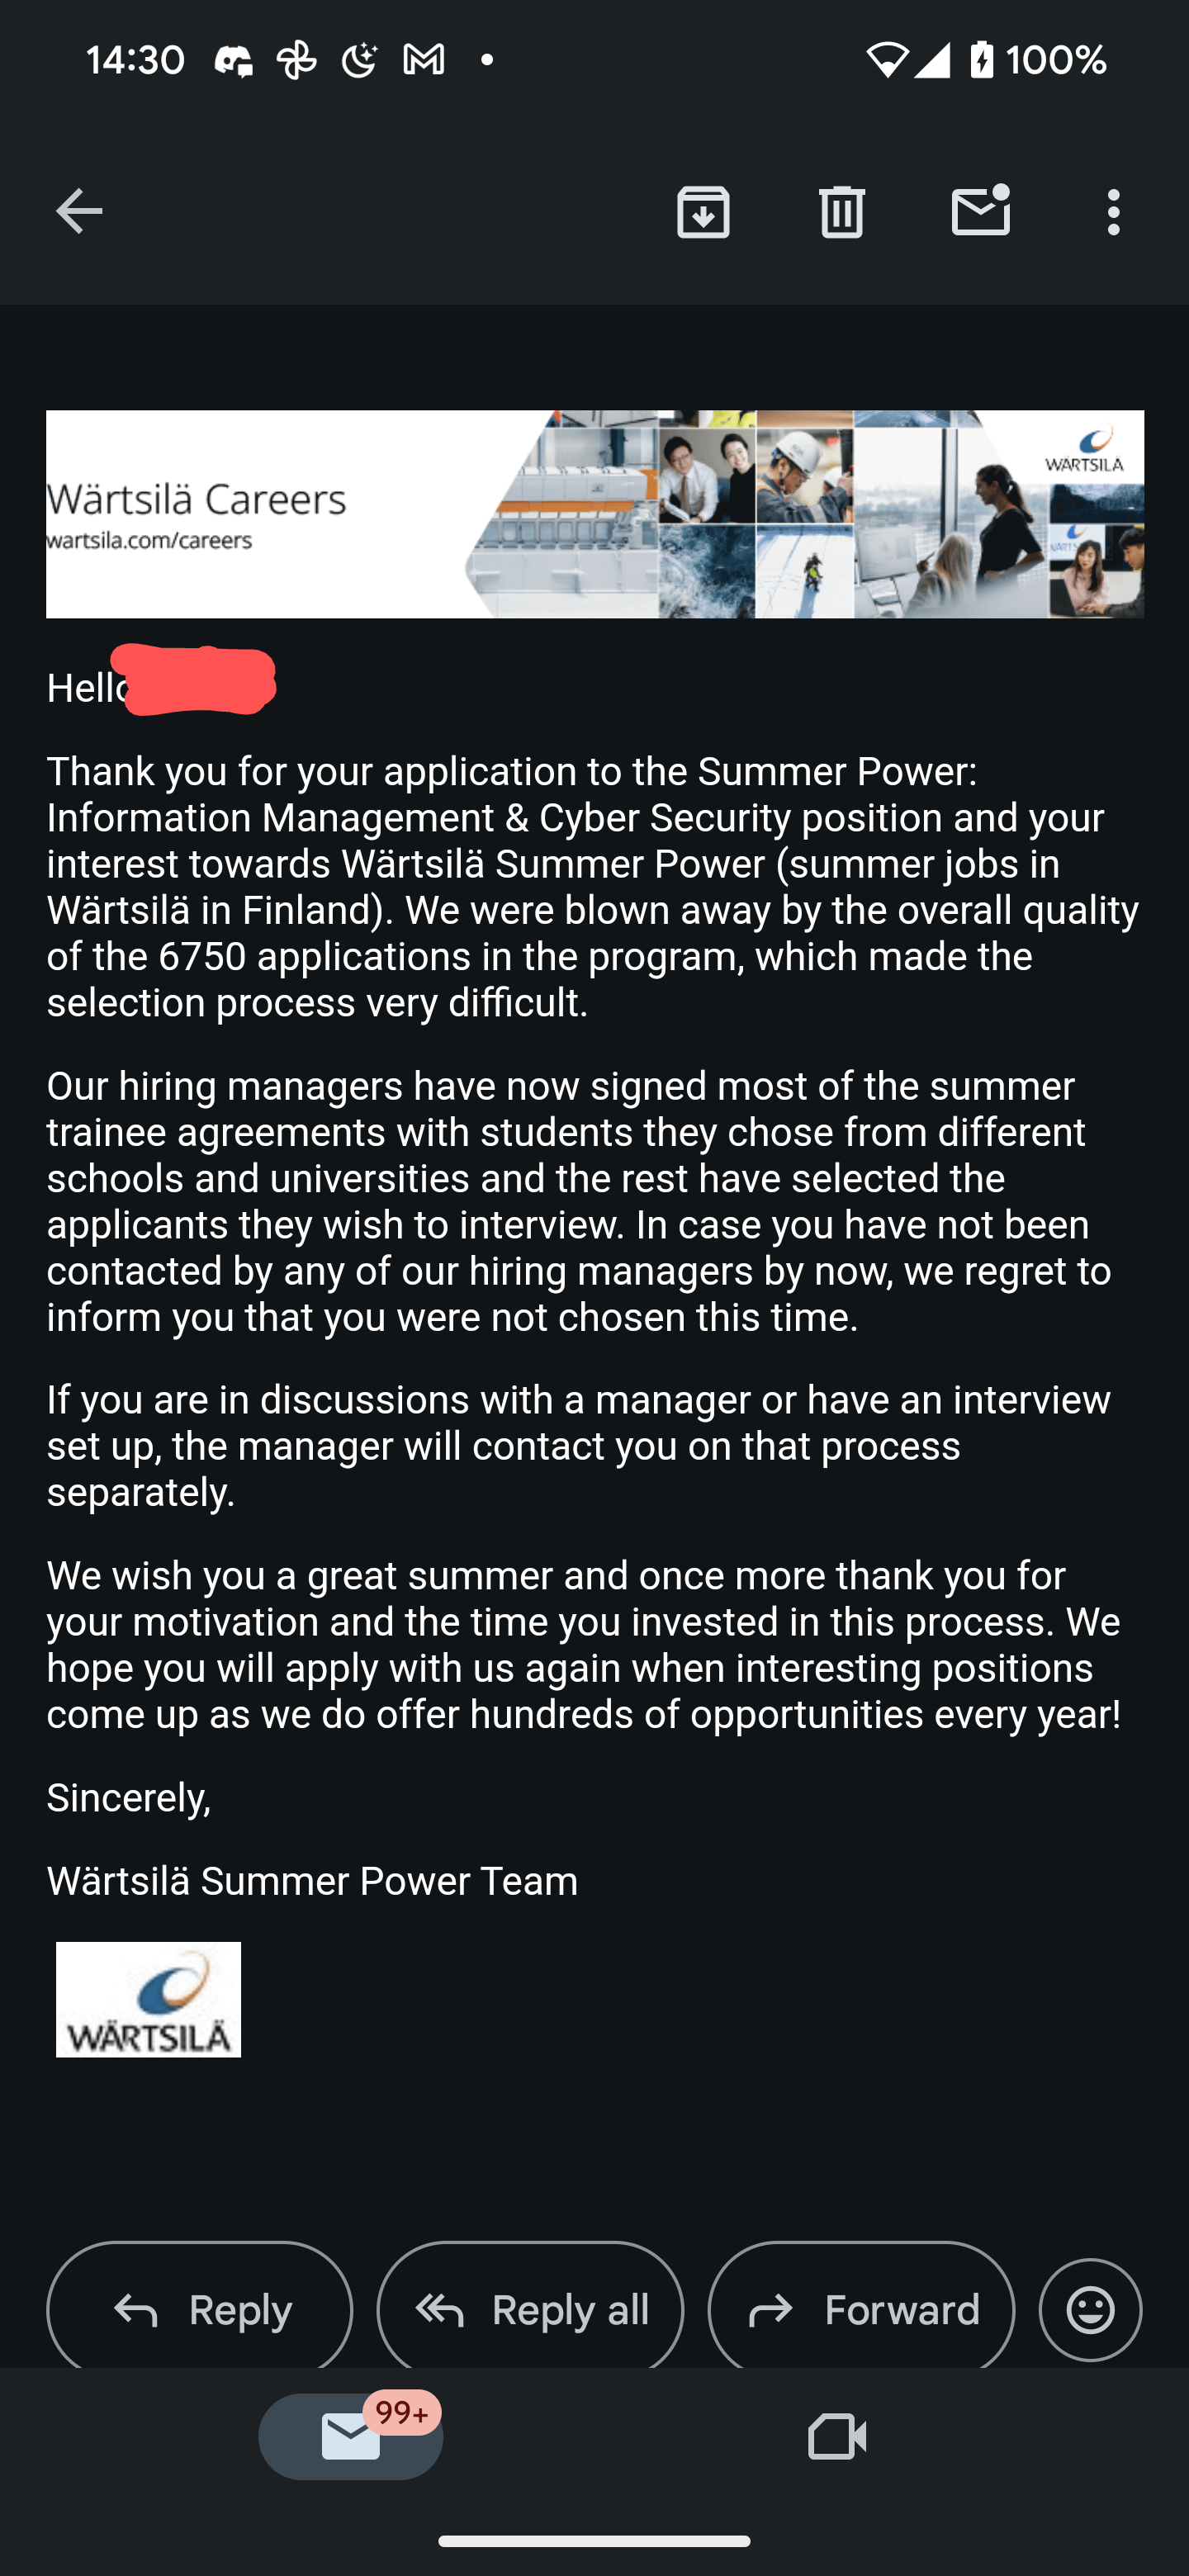The height and width of the screenshot is (2576, 1189).
Task: Tap the battery indicator in the status bar
Action: tap(982, 60)
